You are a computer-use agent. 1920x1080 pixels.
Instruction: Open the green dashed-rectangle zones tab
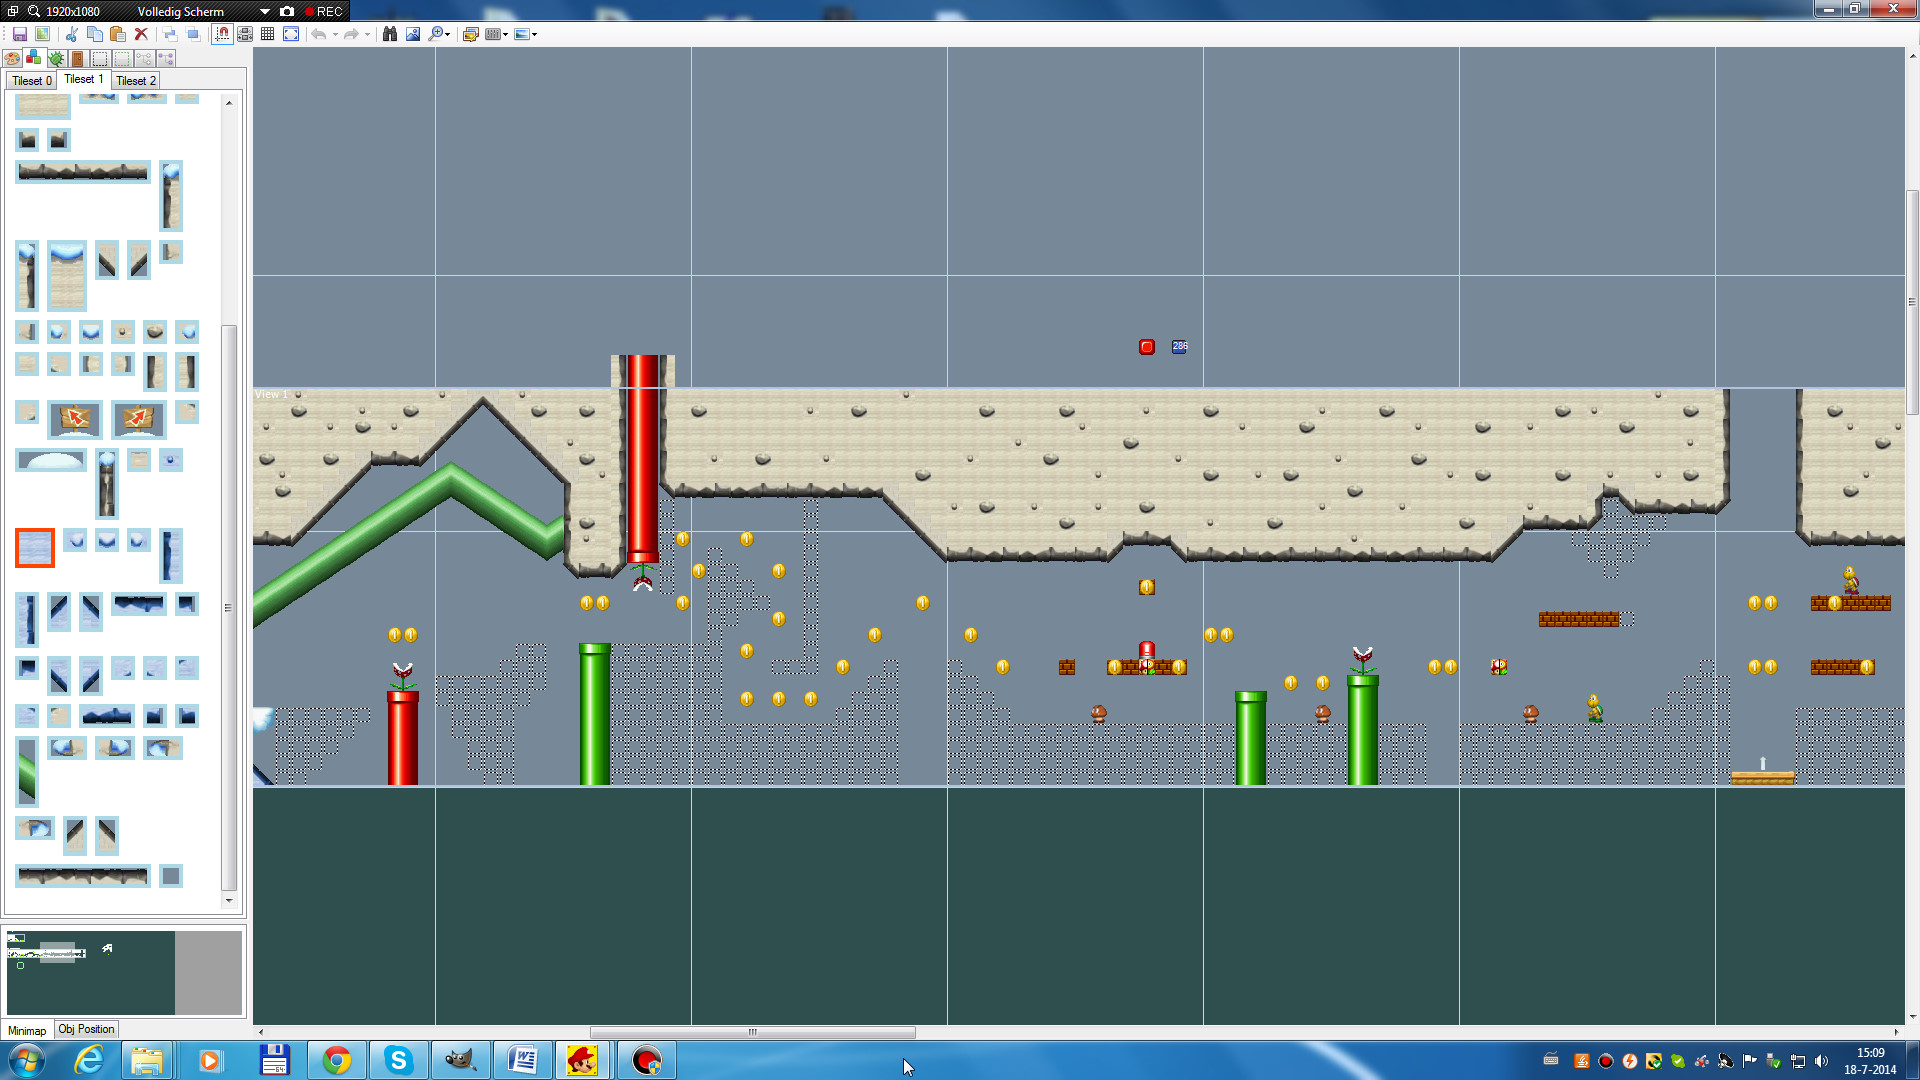[122, 58]
